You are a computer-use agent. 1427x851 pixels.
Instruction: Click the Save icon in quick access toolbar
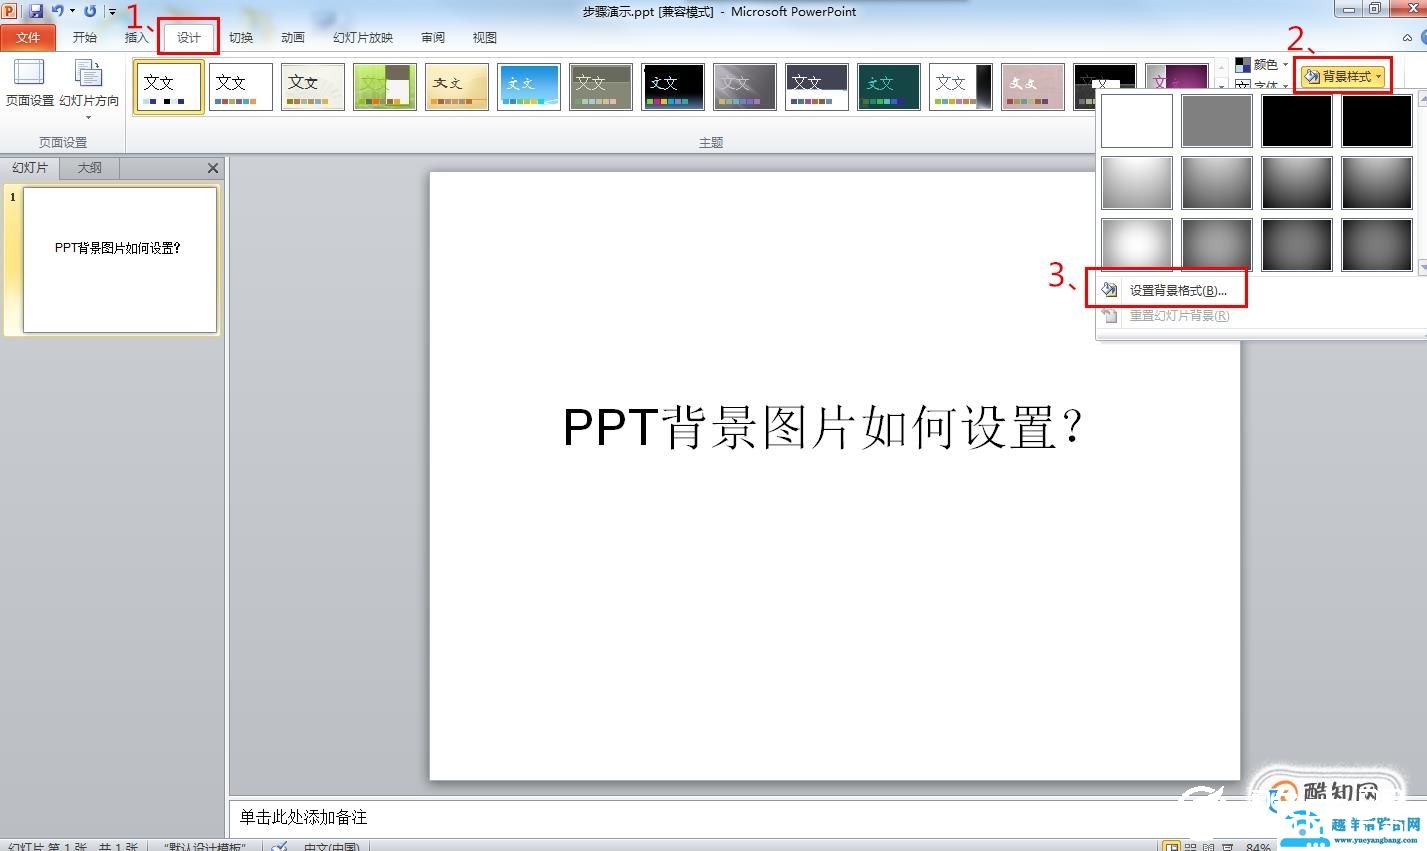pos(38,10)
